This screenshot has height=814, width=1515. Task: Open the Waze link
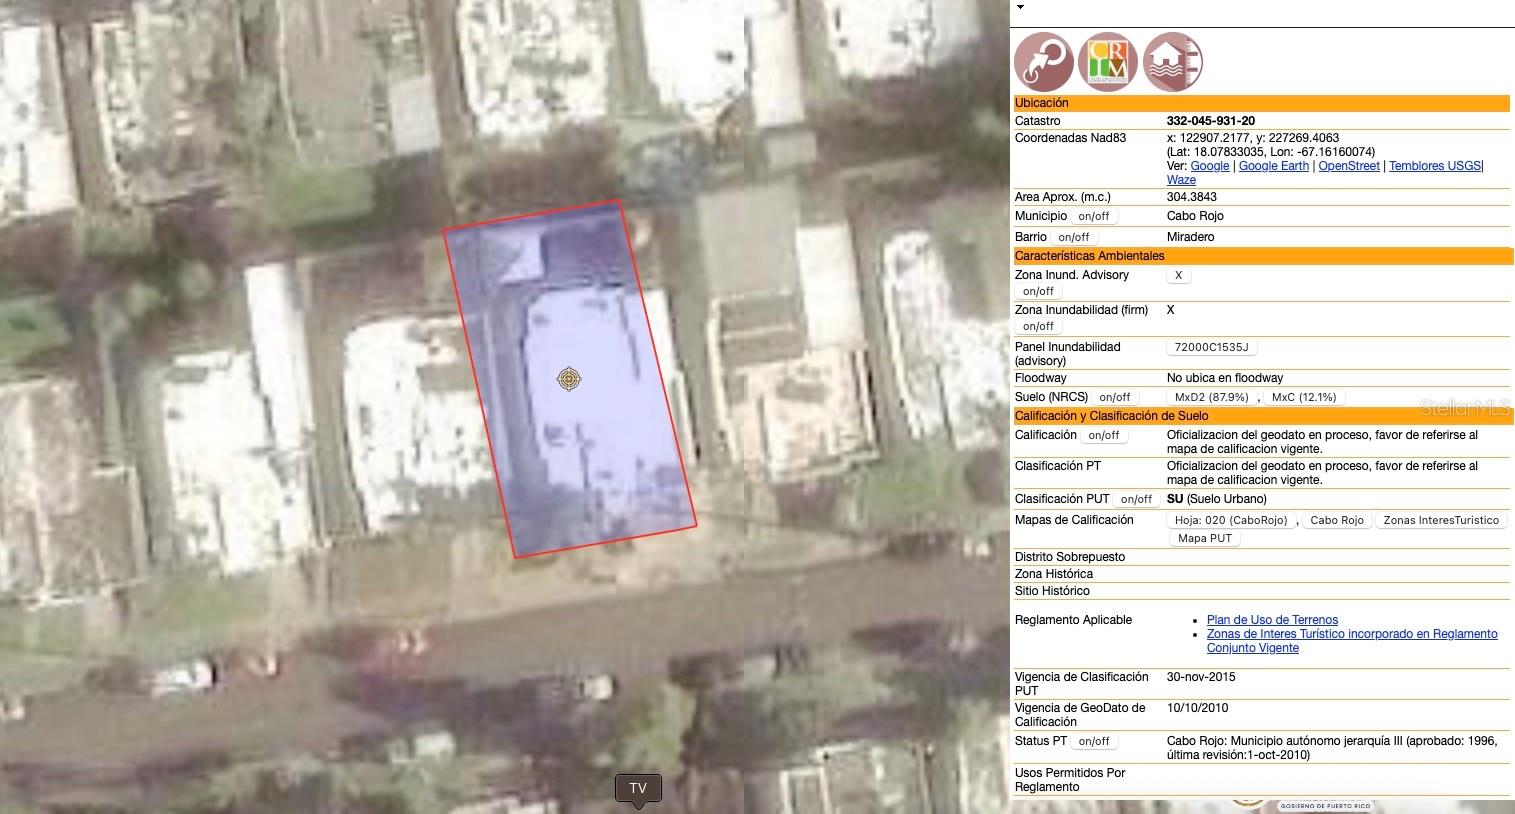click(x=1181, y=180)
